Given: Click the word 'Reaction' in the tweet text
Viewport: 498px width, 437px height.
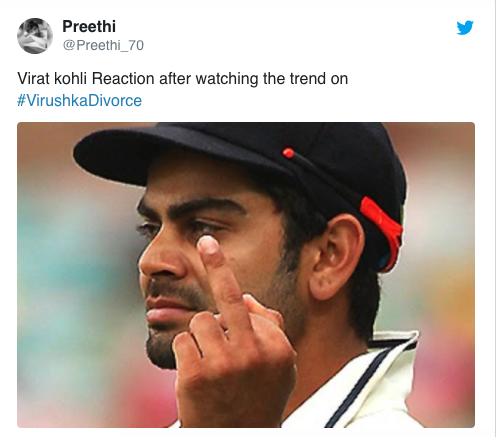Looking at the screenshot, I should 123,79.
